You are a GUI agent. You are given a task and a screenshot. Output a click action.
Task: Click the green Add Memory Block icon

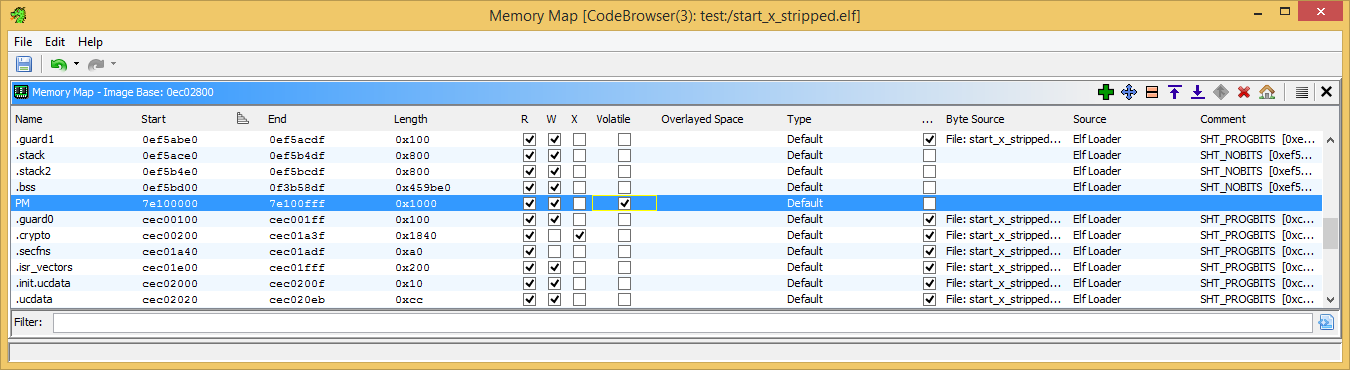pyautogui.click(x=1106, y=92)
